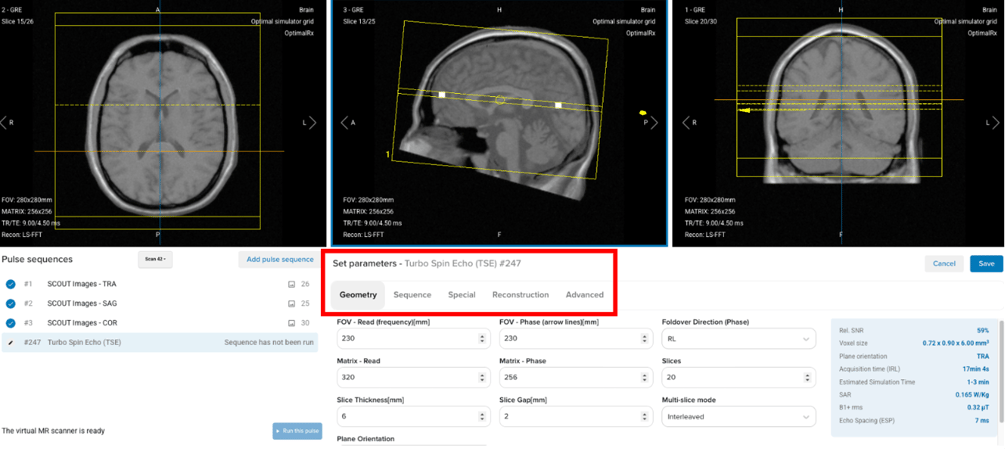Open the Scan All dropdown

tap(154, 259)
